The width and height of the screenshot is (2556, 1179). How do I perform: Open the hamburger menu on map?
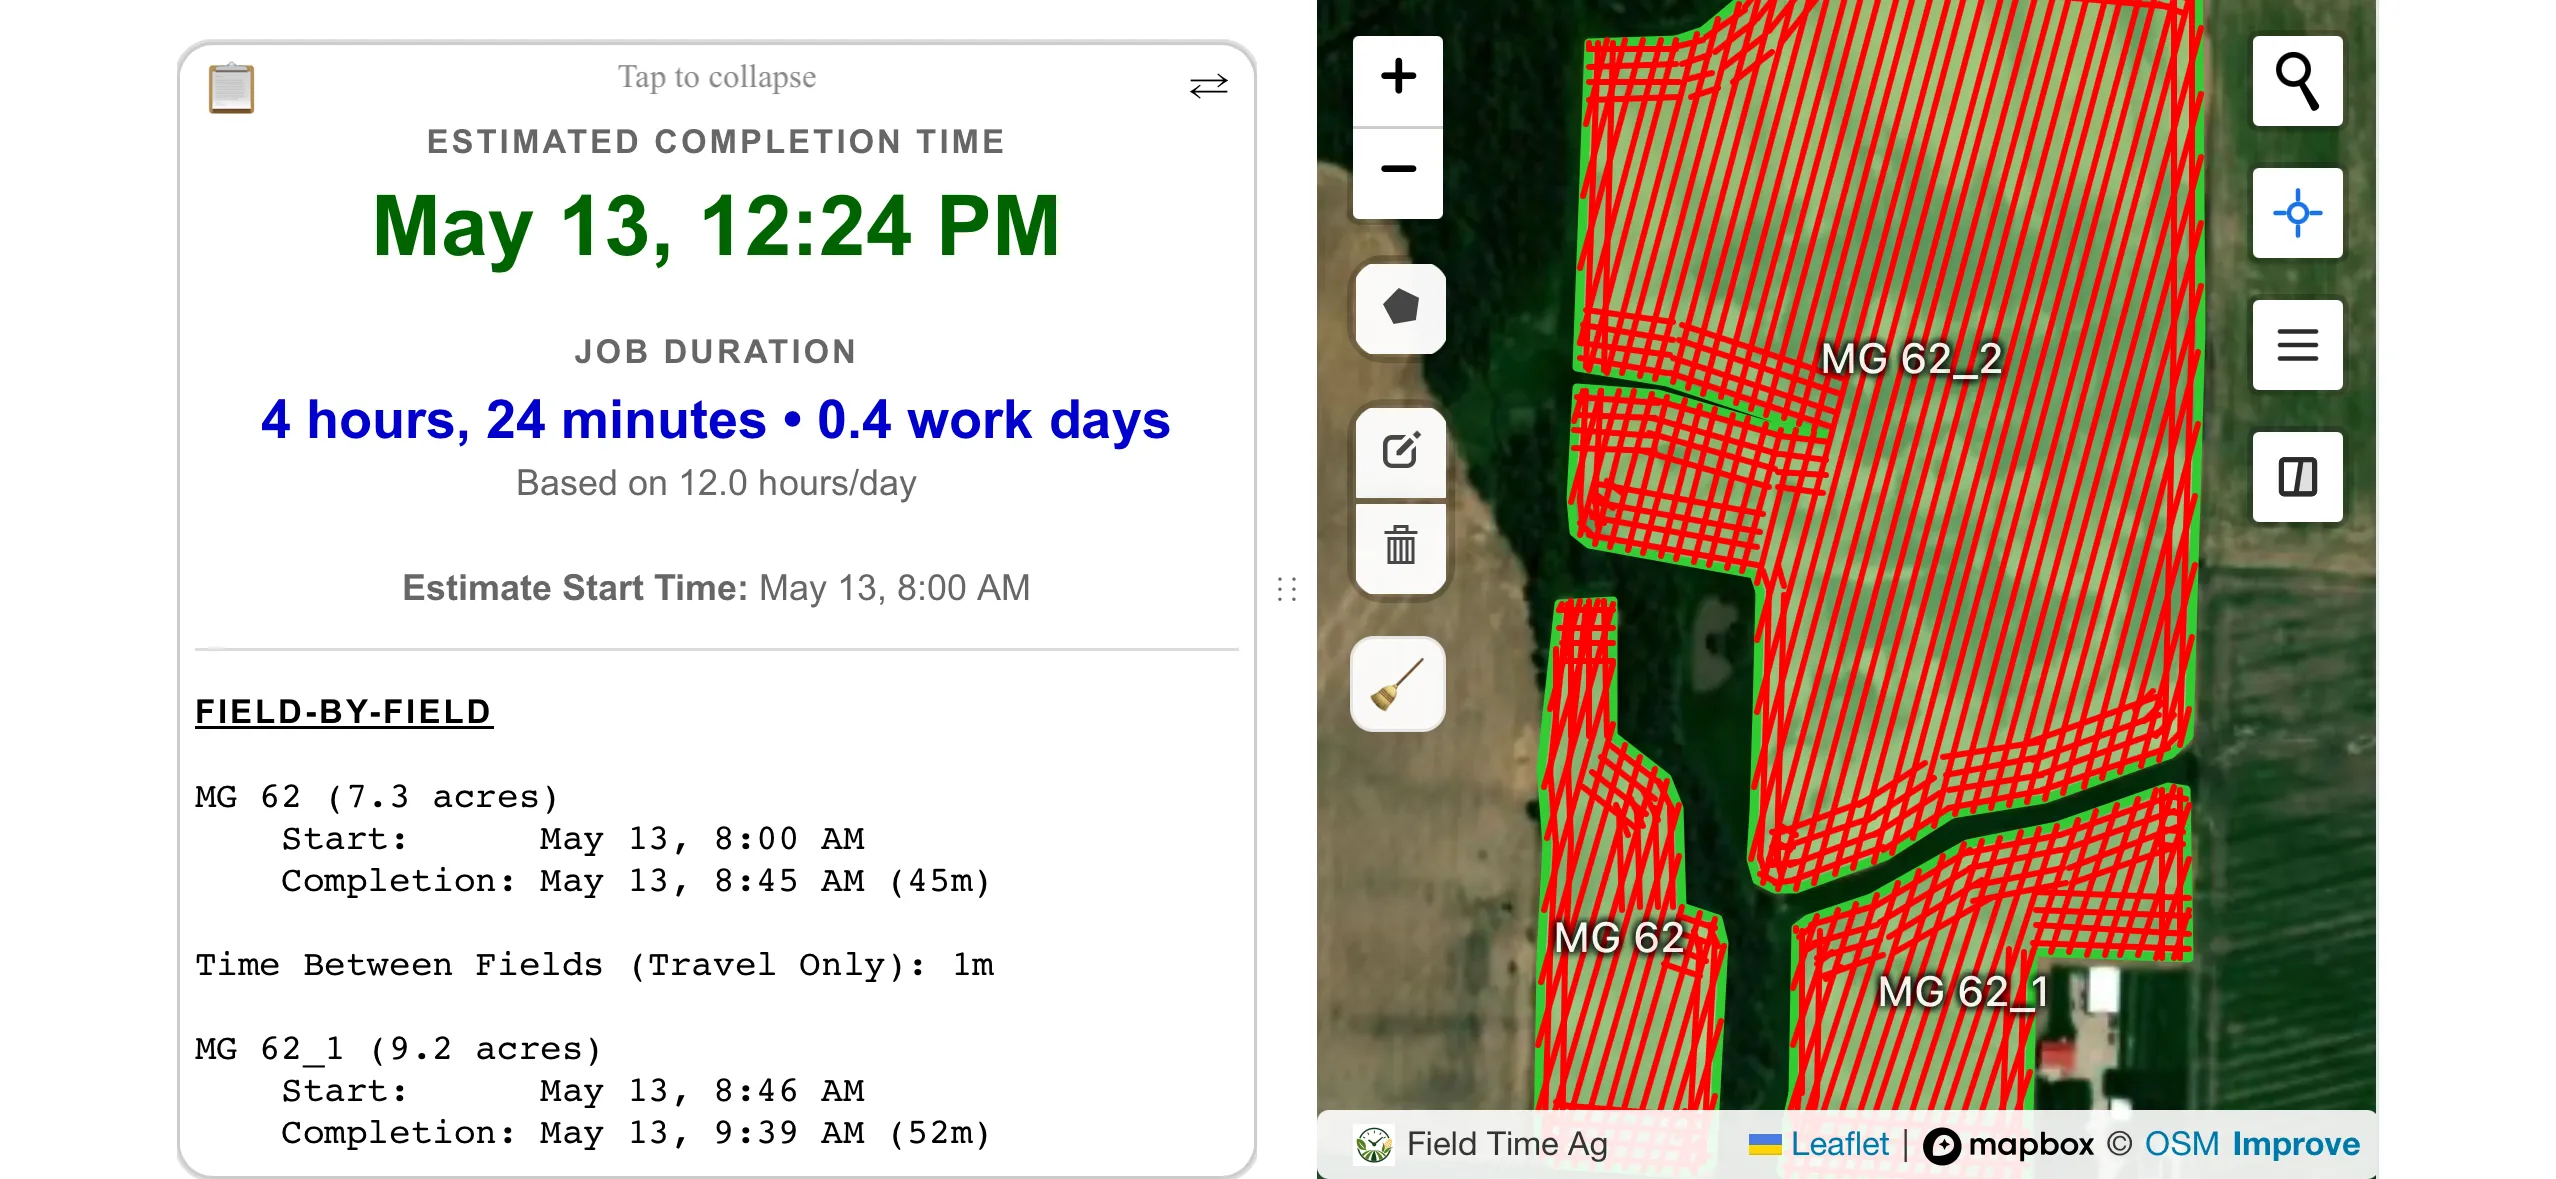point(2297,345)
